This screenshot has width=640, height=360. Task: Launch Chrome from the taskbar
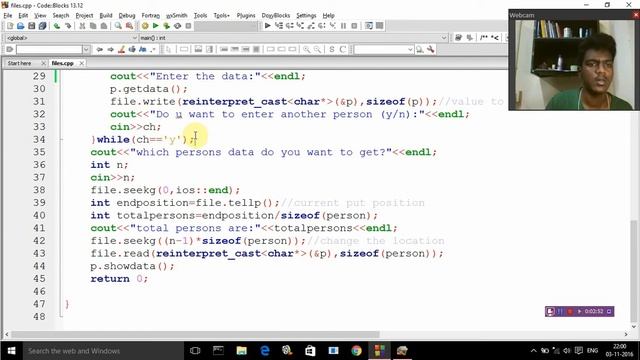pyautogui.click(x=356, y=351)
